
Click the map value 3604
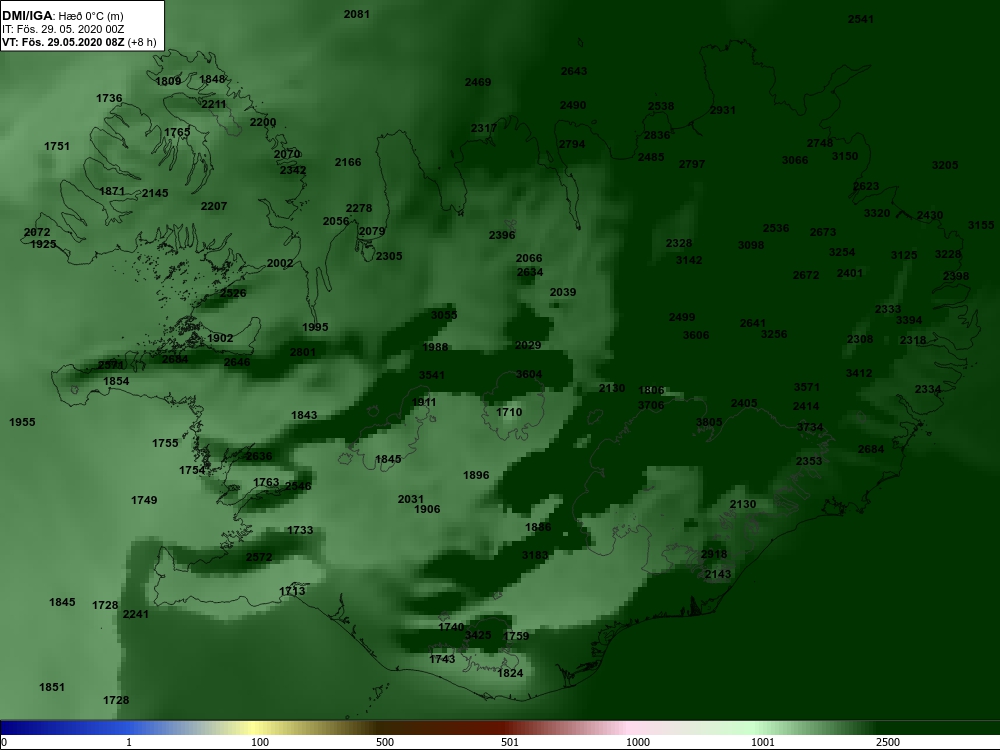click(529, 375)
